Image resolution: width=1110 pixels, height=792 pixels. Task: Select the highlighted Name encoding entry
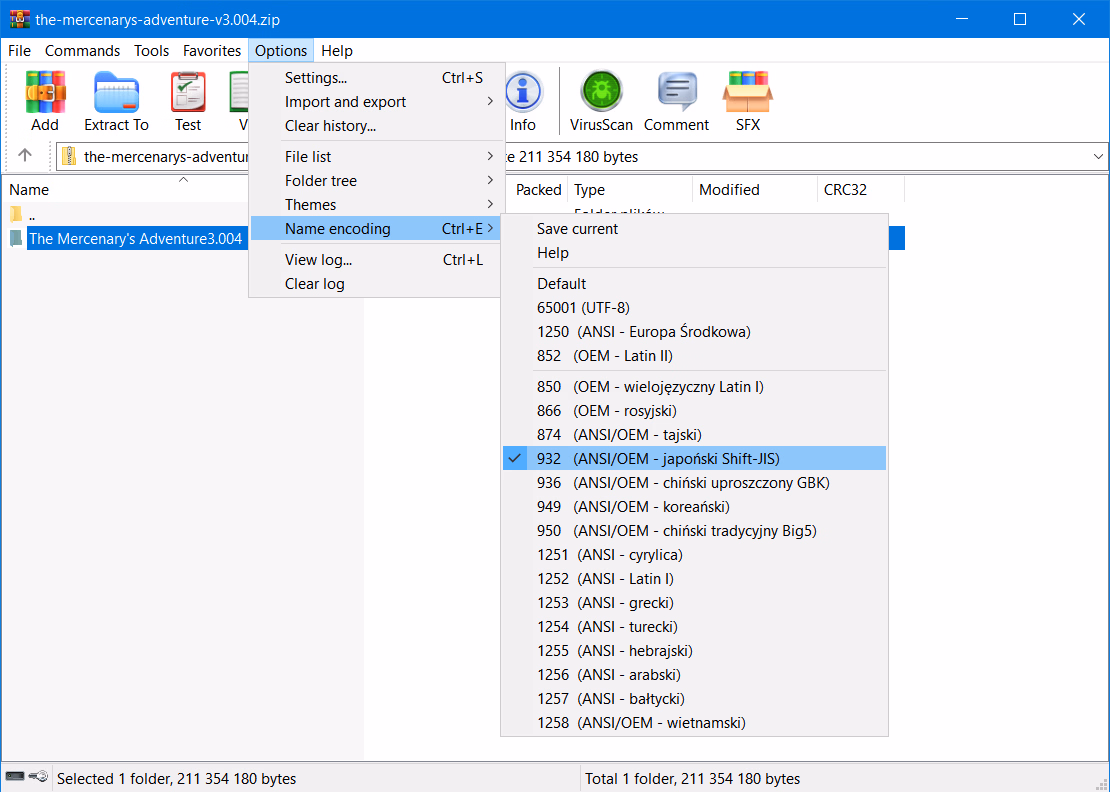point(377,229)
